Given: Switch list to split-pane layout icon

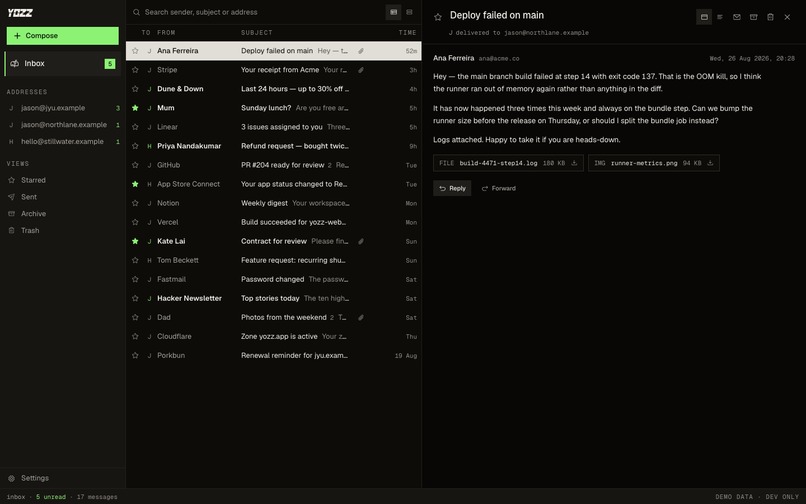Looking at the screenshot, I should [x=393, y=12].
